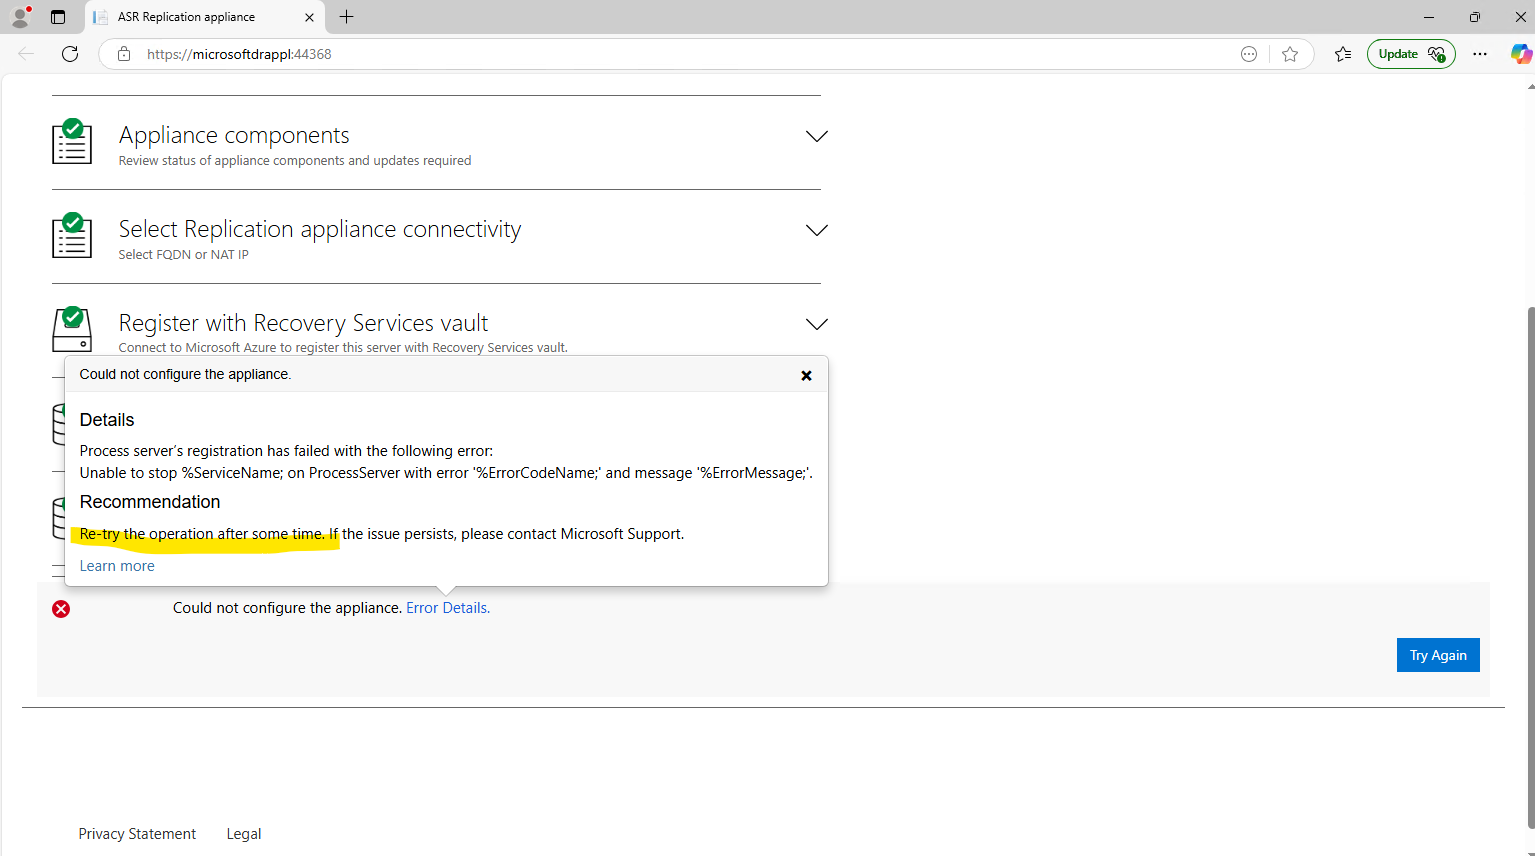1535x856 pixels.
Task: Click the red error status icon
Action: pos(61,609)
